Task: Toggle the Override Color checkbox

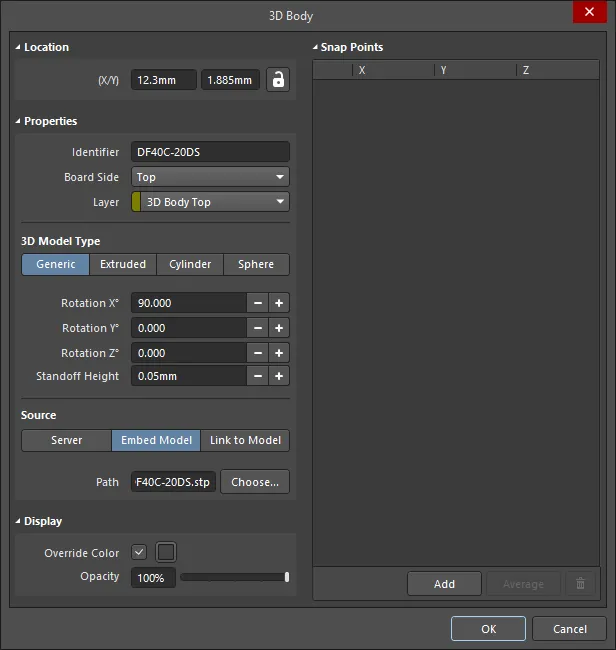Action: [139, 552]
